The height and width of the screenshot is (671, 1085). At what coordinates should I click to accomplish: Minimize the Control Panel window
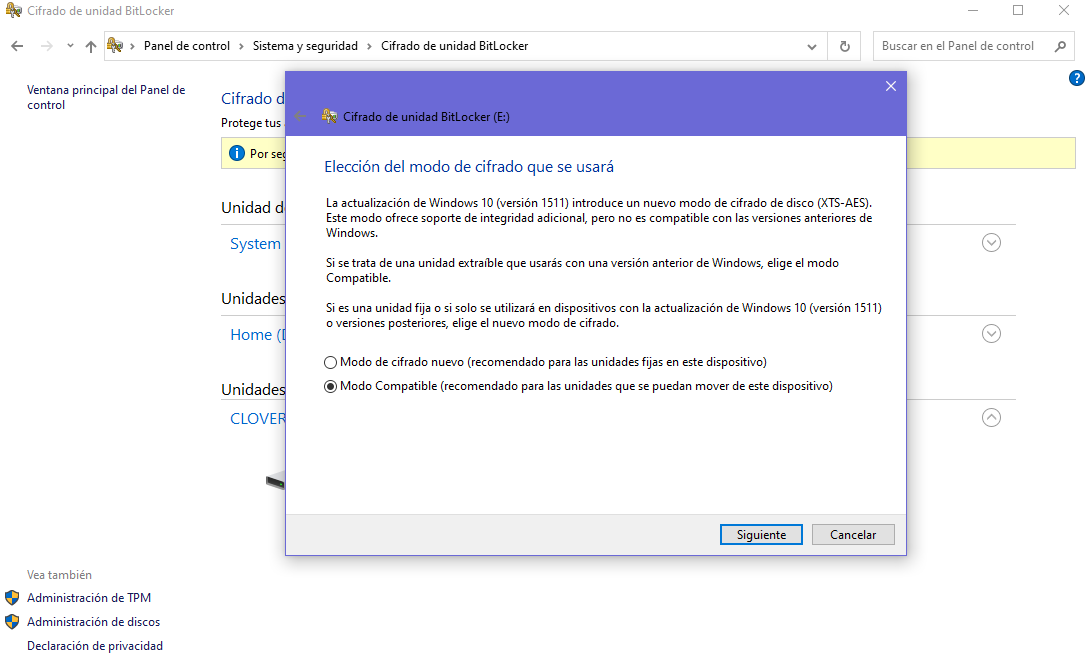(973, 10)
